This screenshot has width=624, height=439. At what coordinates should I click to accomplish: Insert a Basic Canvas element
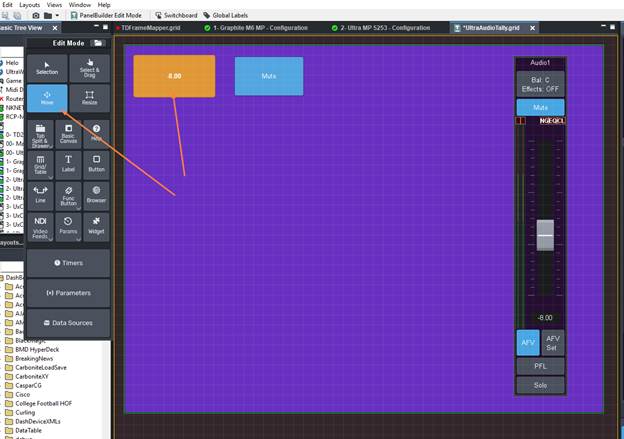68,135
